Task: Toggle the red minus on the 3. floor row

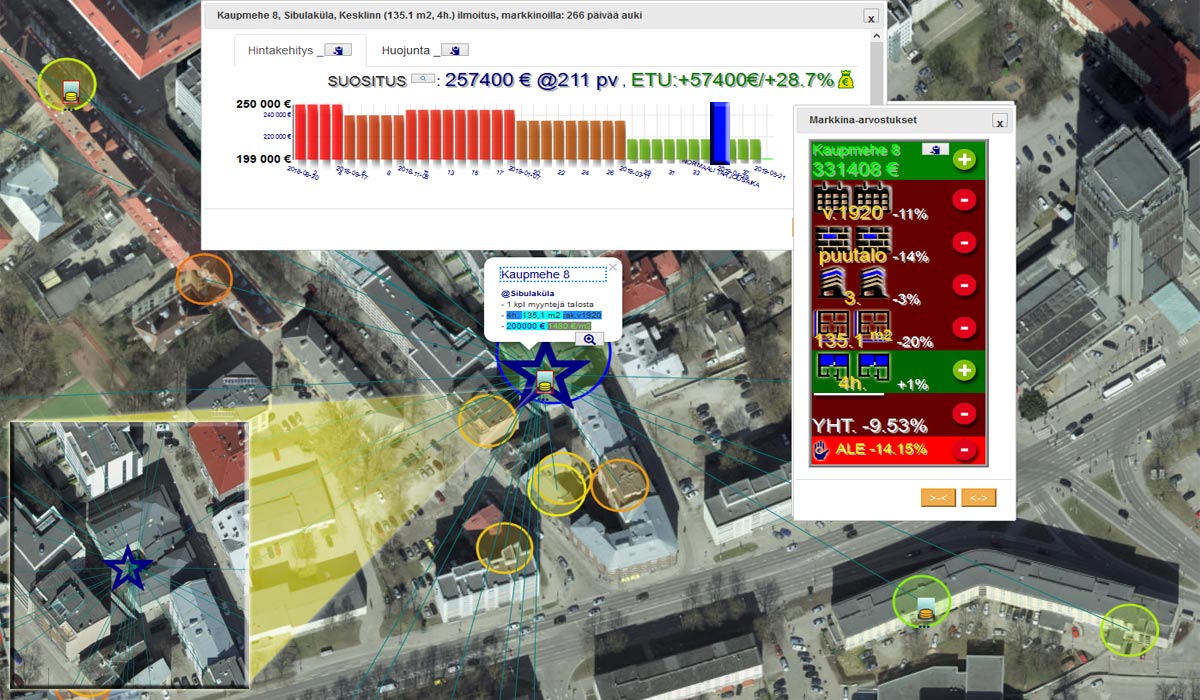Action: [x=964, y=285]
